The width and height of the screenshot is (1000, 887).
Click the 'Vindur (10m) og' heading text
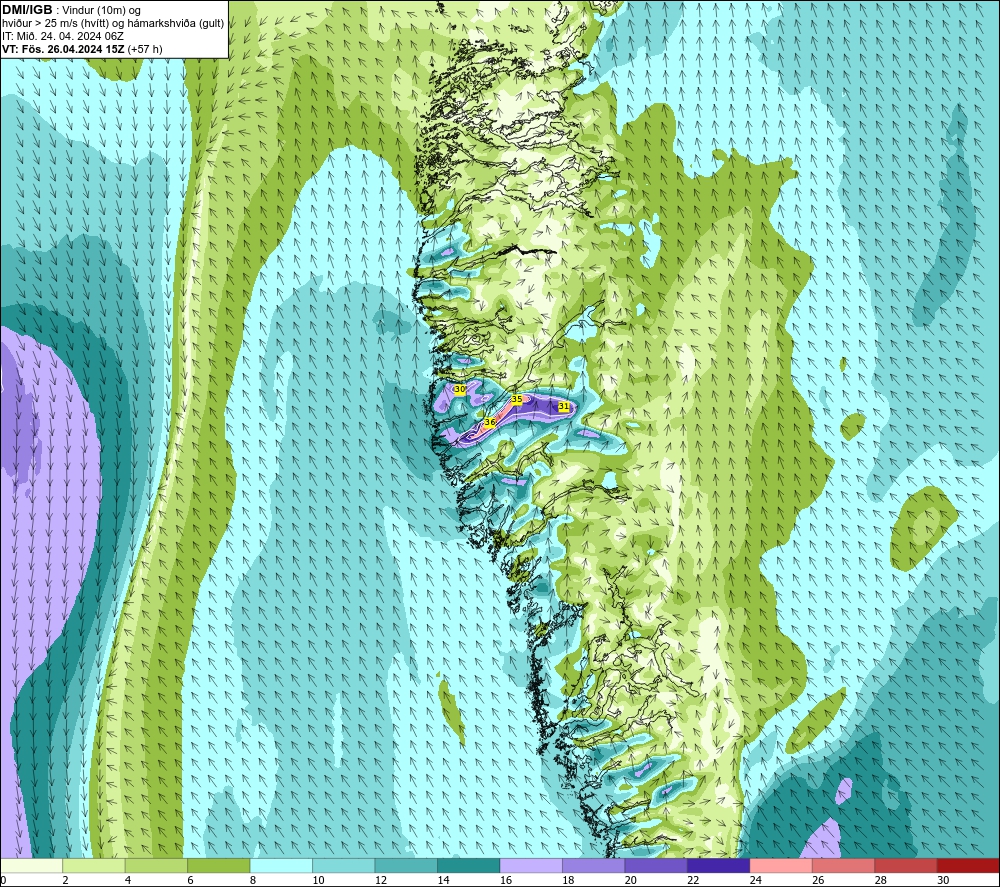pos(101,11)
